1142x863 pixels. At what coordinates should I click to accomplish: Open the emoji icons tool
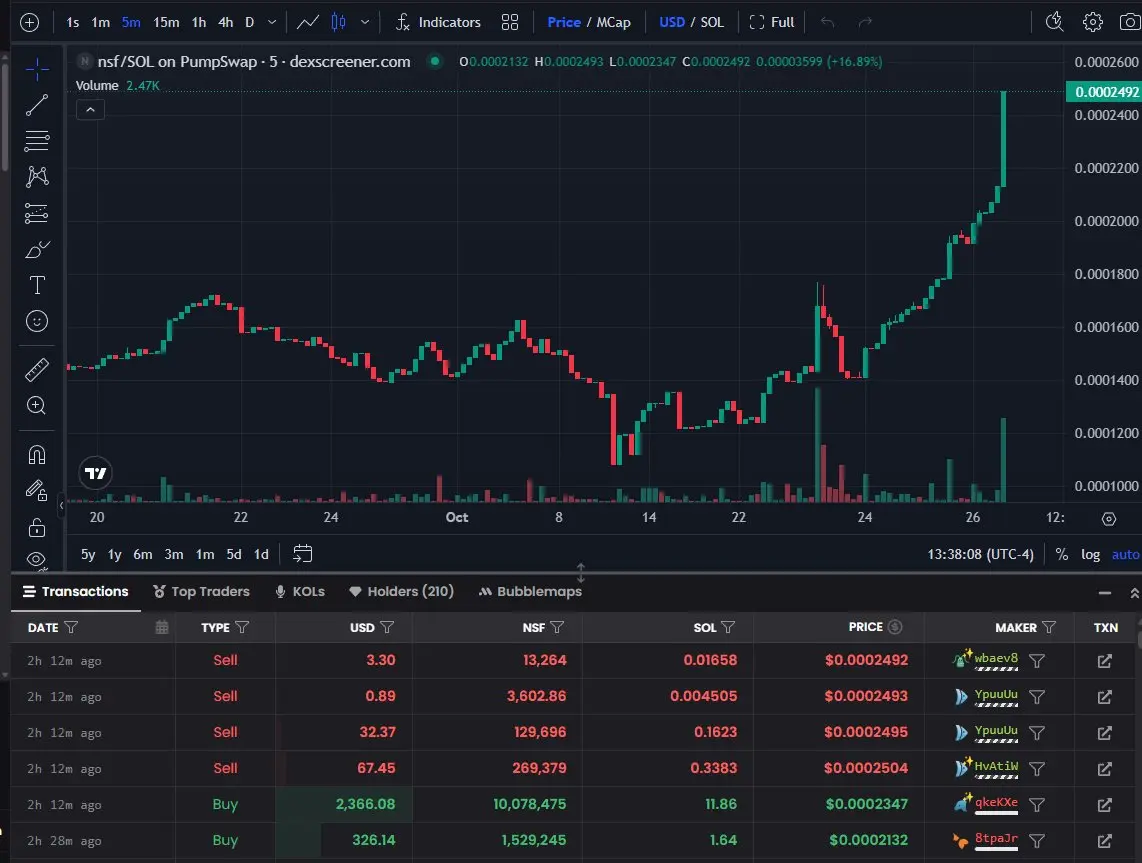point(37,322)
